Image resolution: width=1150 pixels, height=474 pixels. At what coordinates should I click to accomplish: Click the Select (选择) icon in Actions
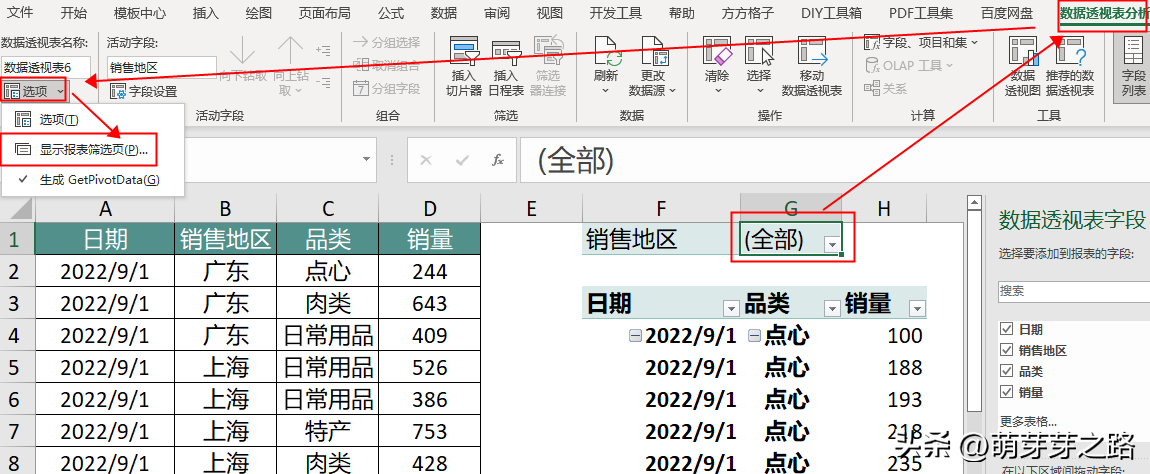(x=759, y=51)
